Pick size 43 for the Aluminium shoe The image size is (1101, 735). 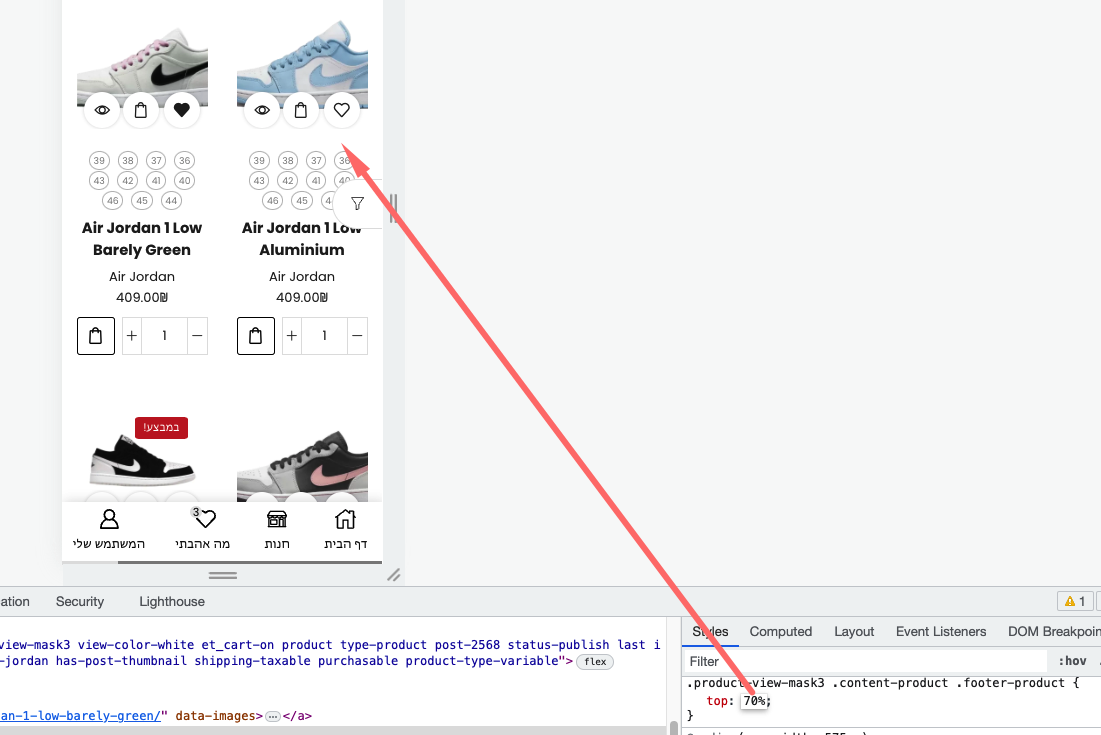[x=259, y=181]
